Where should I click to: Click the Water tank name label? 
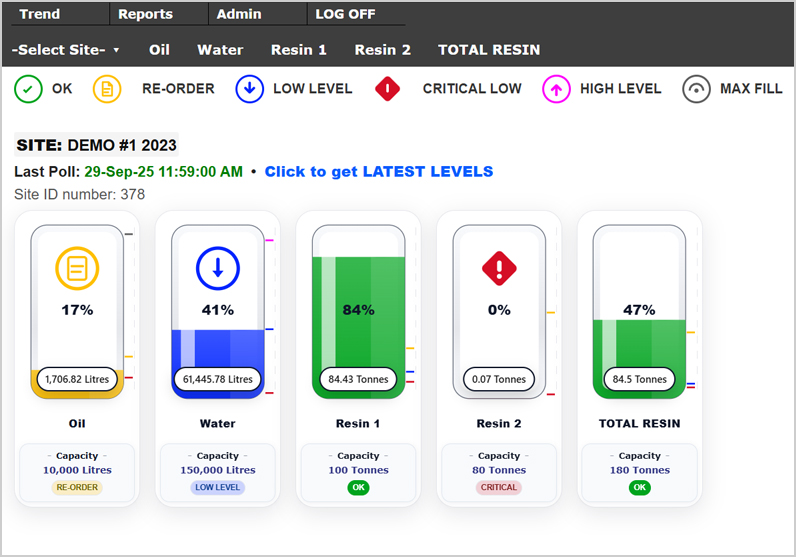(x=218, y=423)
